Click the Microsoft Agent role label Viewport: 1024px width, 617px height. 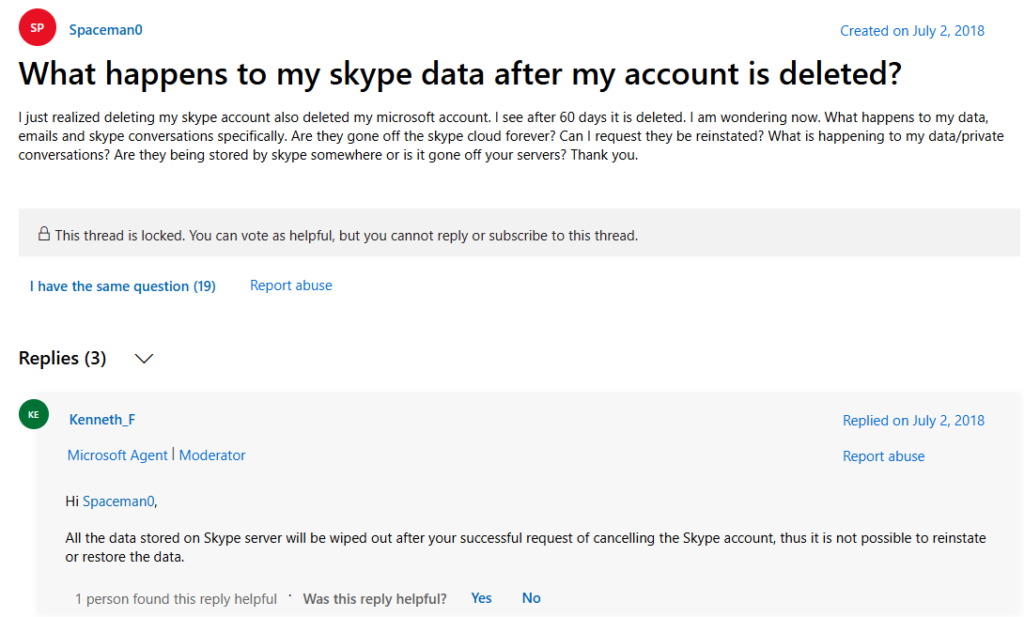click(x=117, y=455)
